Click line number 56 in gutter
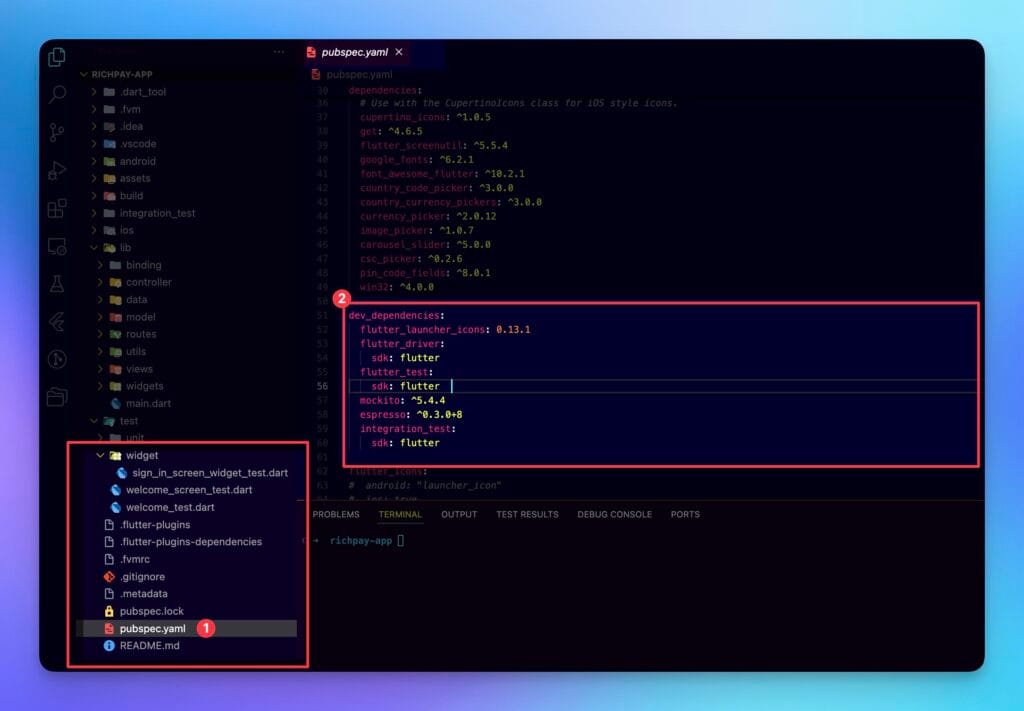Image resolution: width=1024 pixels, height=711 pixels. tap(323, 387)
